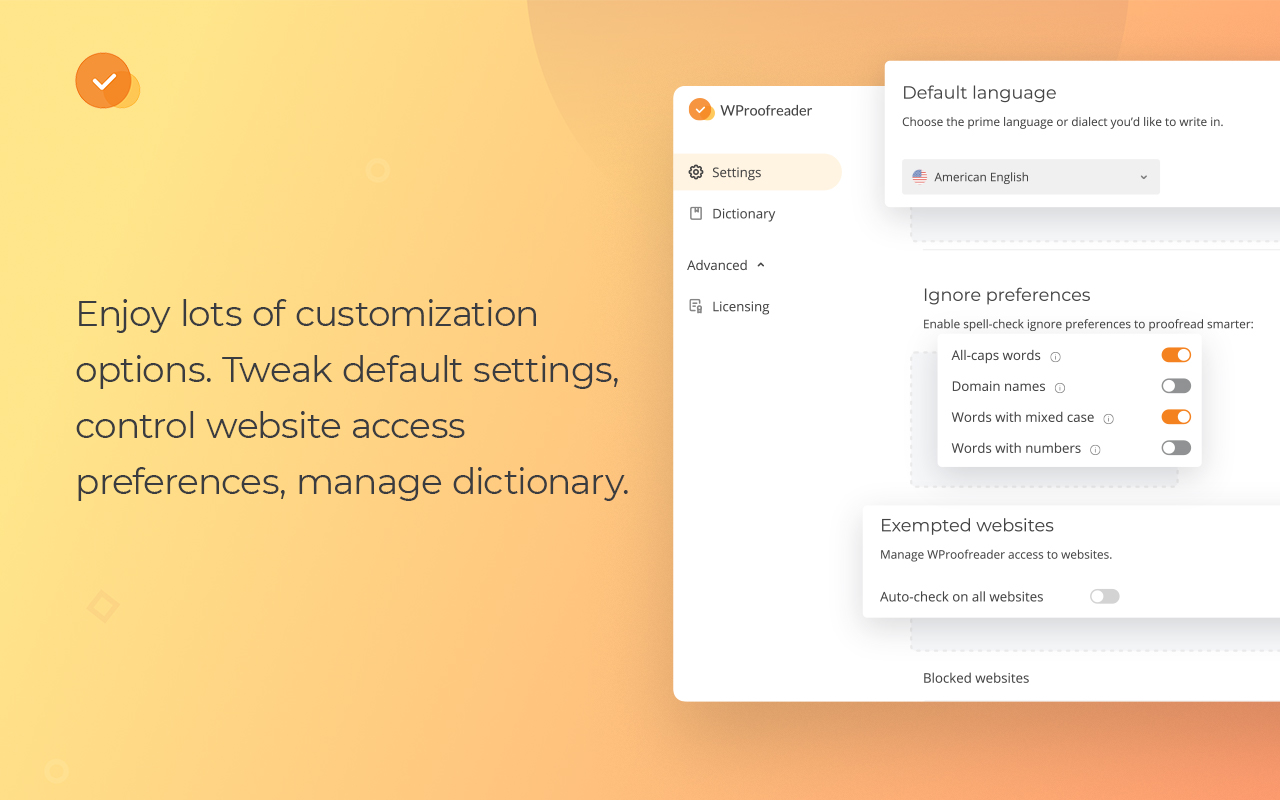Enable the Domain names toggle
Image resolution: width=1280 pixels, height=800 pixels.
click(x=1176, y=386)
